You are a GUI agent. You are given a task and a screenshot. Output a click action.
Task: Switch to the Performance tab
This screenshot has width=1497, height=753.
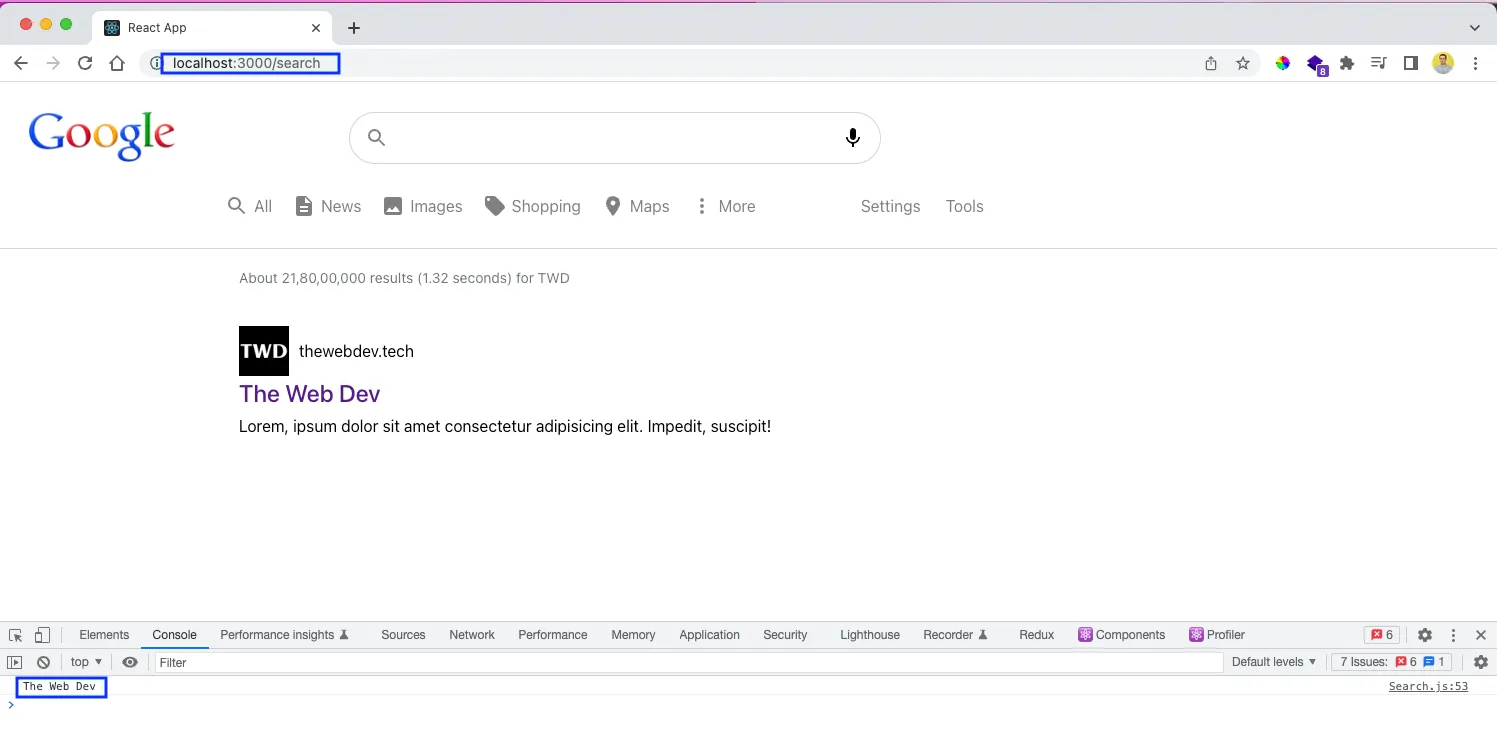click(x=553, y=635)
